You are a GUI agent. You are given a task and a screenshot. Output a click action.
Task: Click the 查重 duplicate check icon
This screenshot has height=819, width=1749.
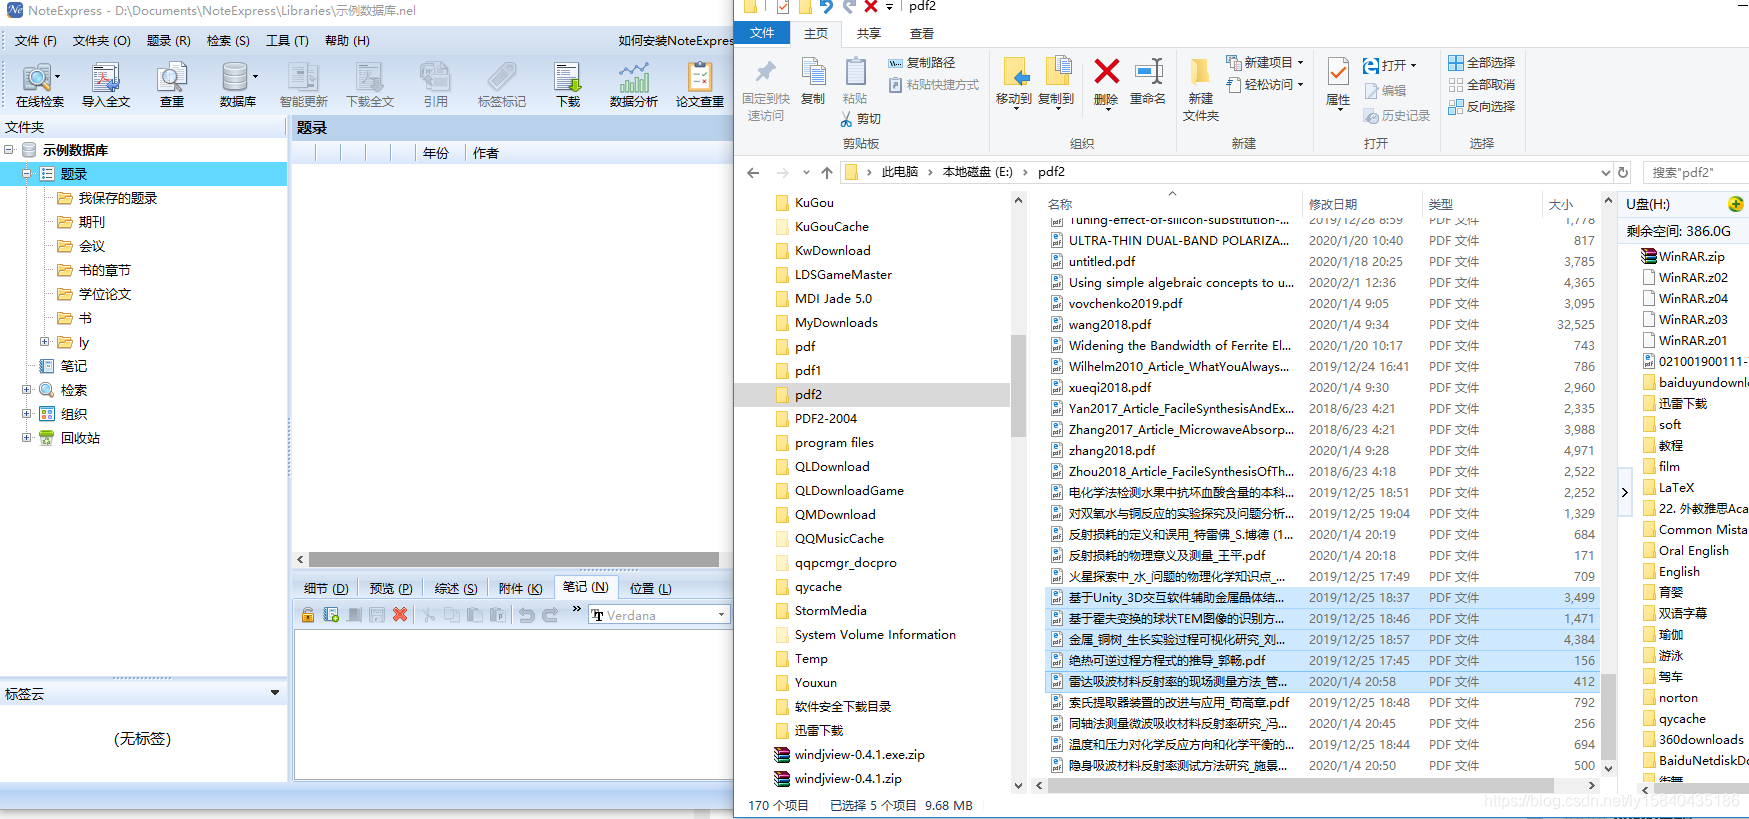172,84
